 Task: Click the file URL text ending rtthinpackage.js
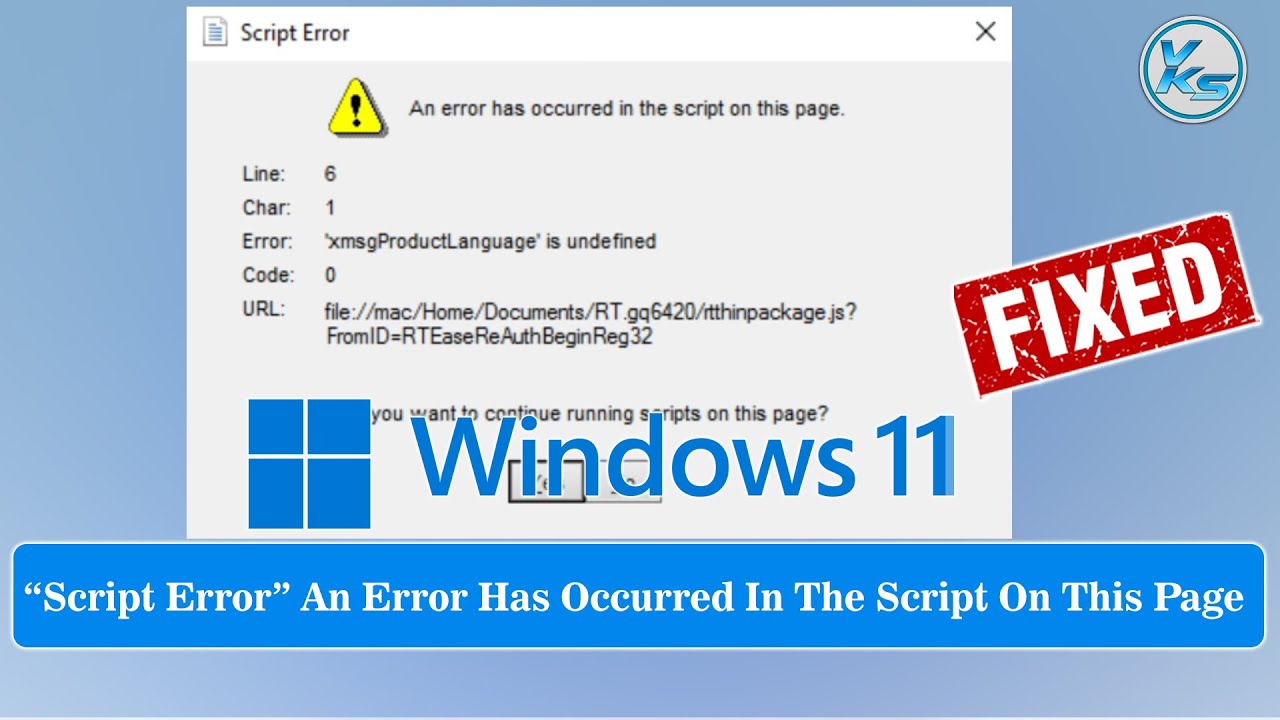point(590,312)
